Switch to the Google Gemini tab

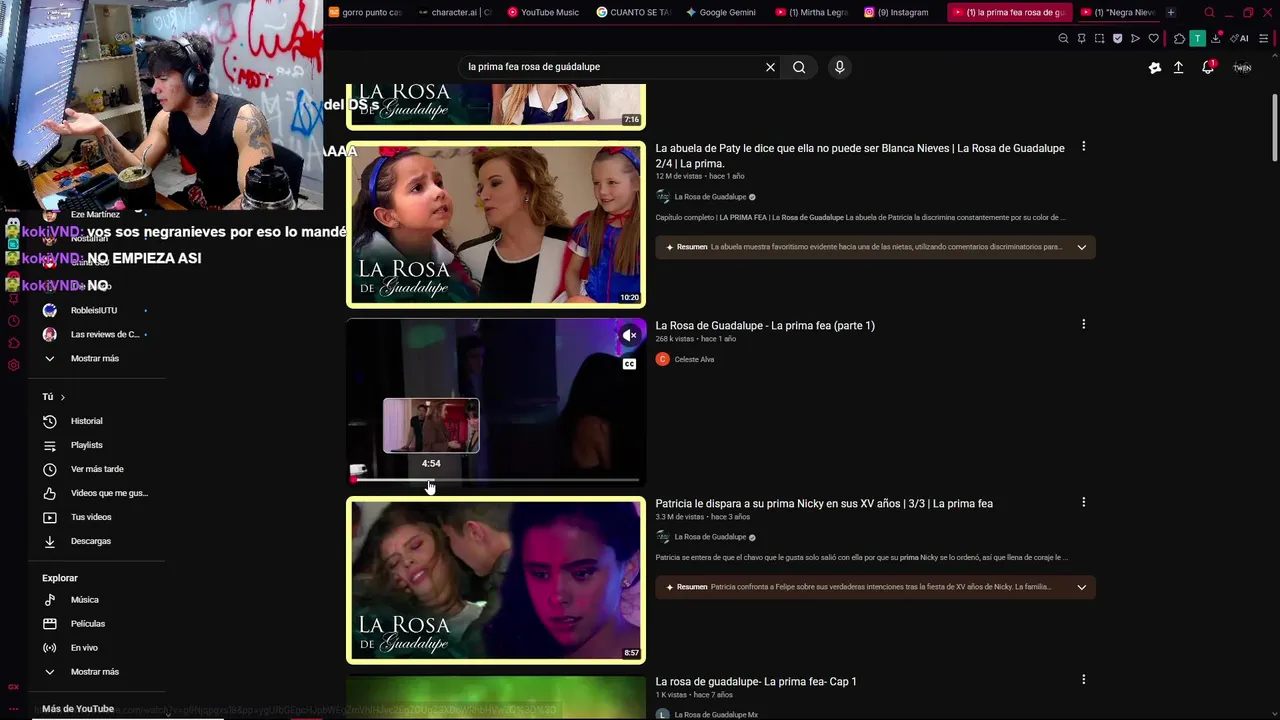(721, 12)
